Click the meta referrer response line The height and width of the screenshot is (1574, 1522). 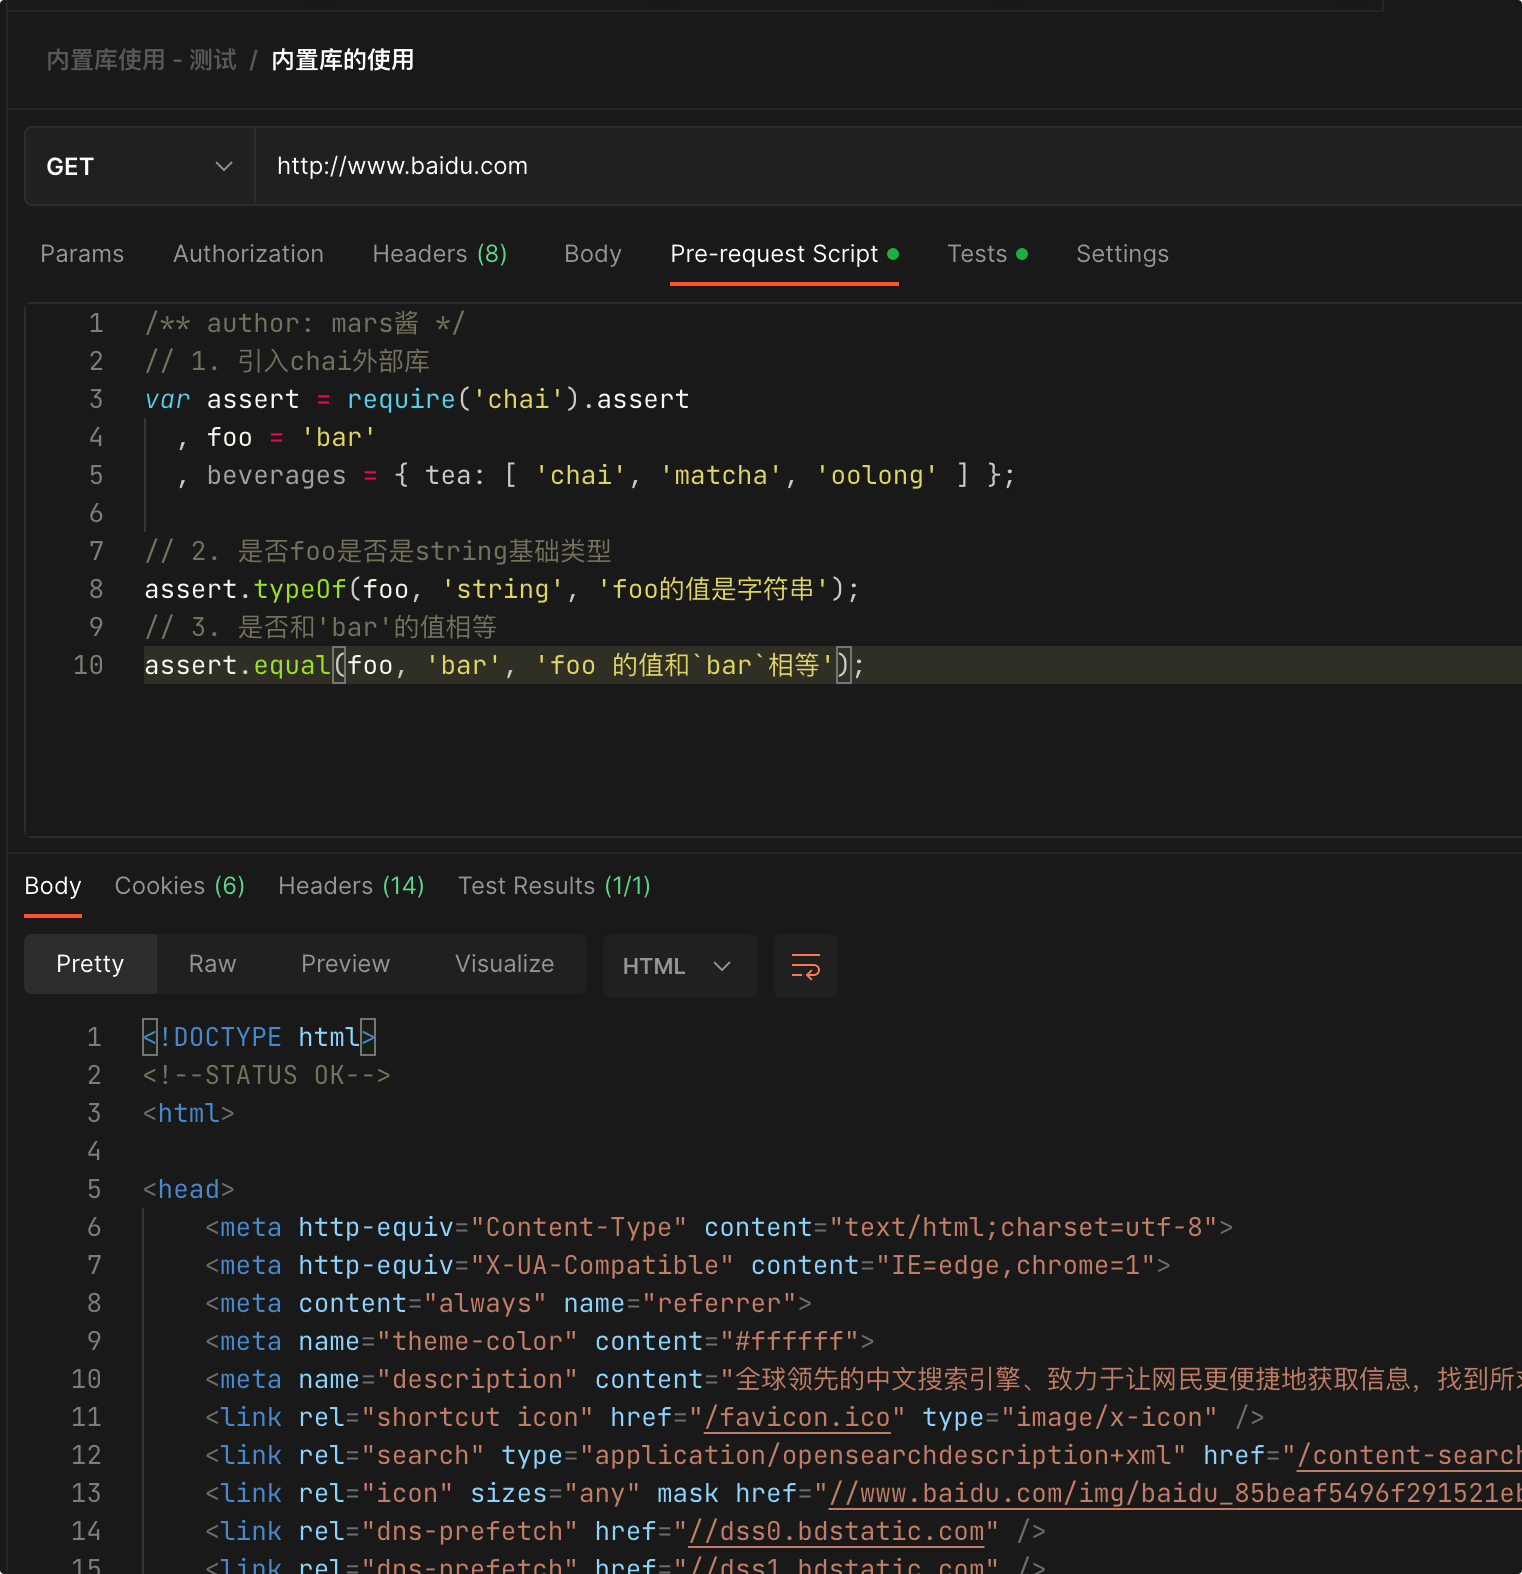[x=508, y=1303]
